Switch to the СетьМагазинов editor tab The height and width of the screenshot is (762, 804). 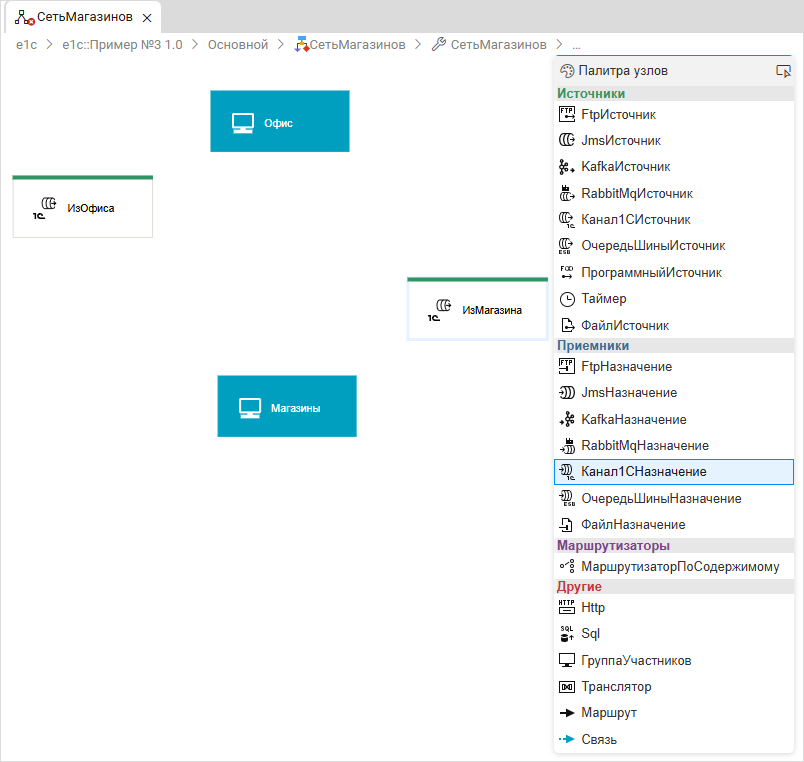81,18
